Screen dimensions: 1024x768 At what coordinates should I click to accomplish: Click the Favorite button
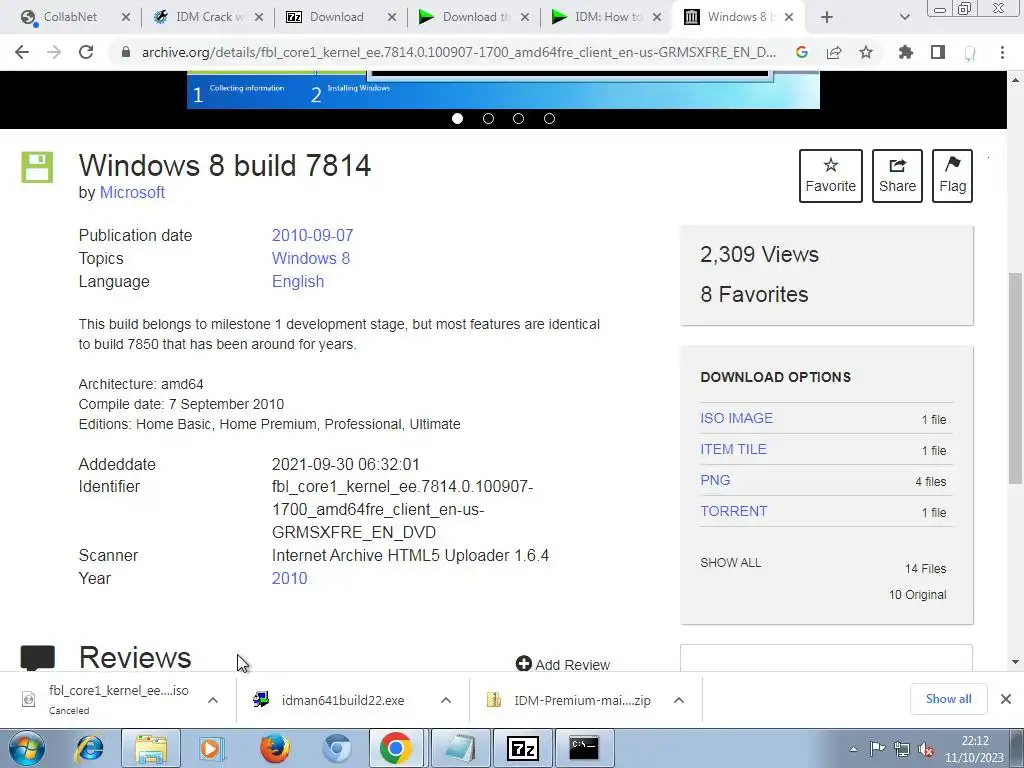click(831, 176)
